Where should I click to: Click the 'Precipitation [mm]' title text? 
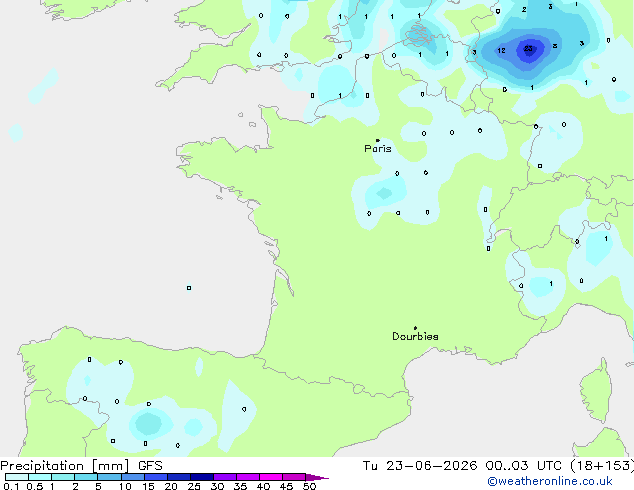point(65,466)
